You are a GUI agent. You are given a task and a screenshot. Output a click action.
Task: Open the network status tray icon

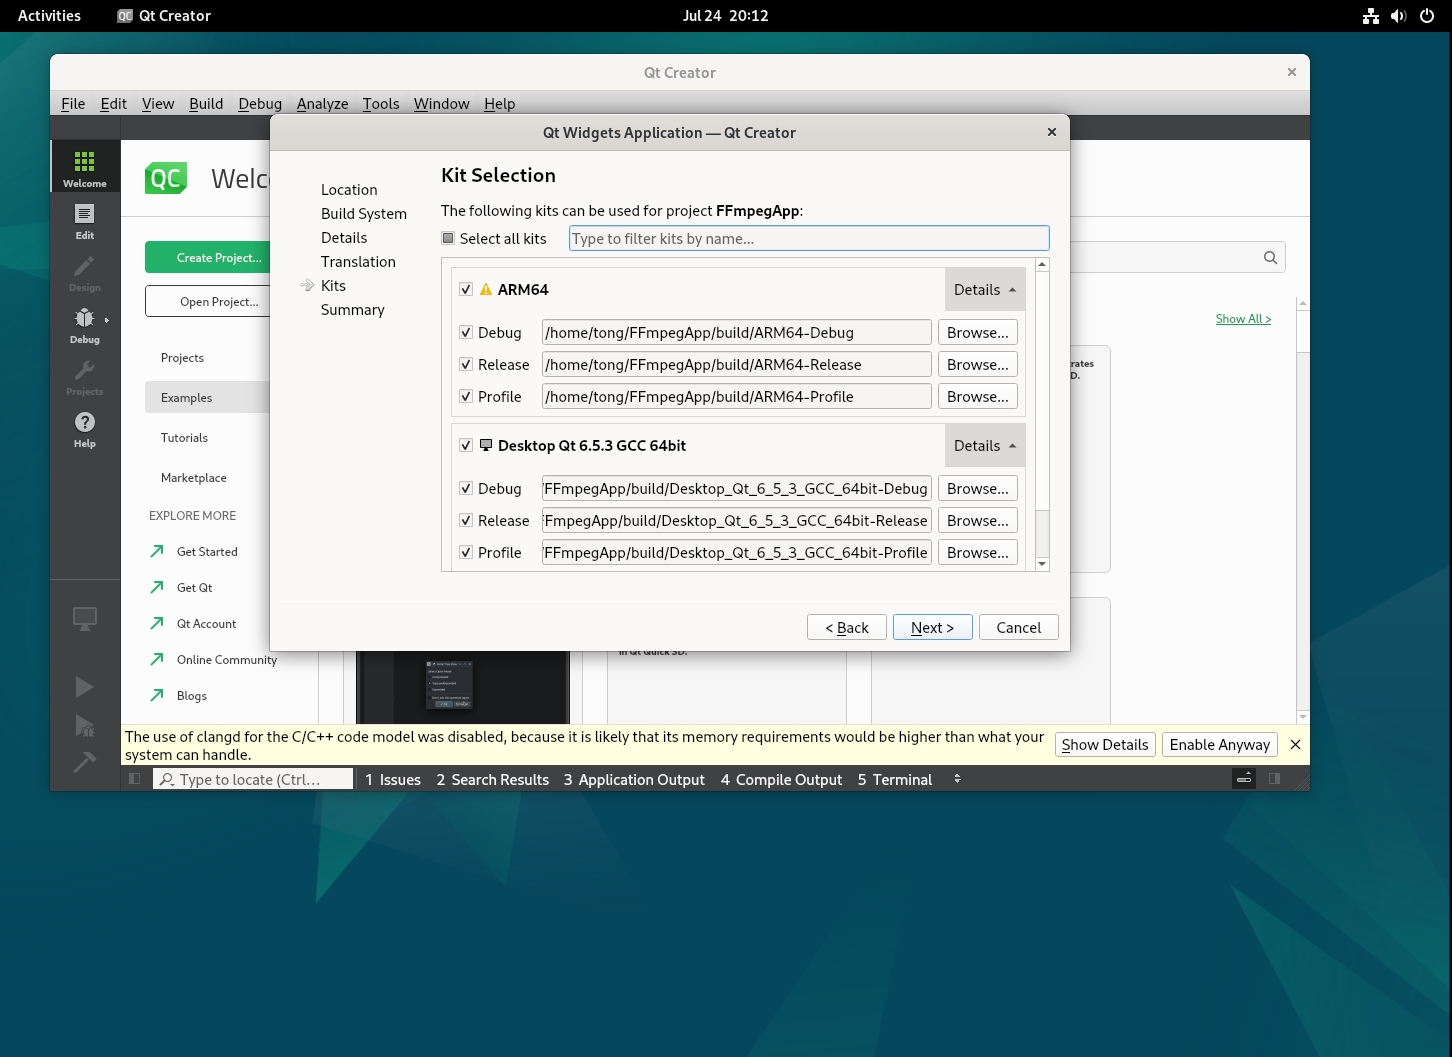pos(1371,16)
